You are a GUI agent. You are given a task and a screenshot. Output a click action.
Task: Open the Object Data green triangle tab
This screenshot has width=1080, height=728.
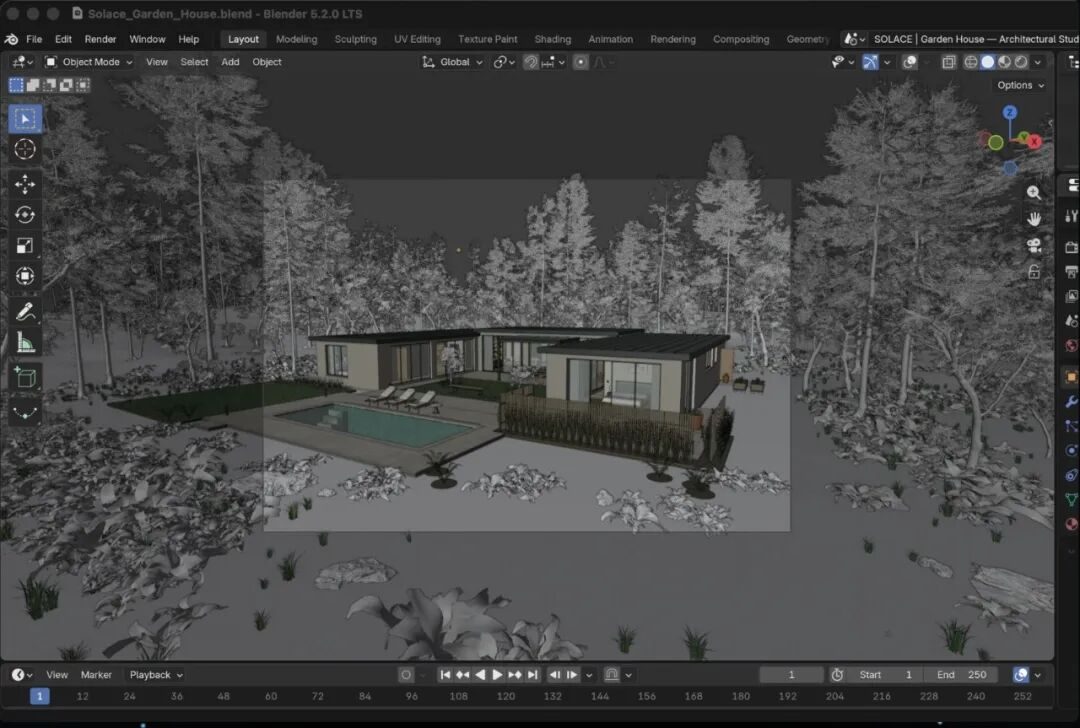click(1072, 499)
